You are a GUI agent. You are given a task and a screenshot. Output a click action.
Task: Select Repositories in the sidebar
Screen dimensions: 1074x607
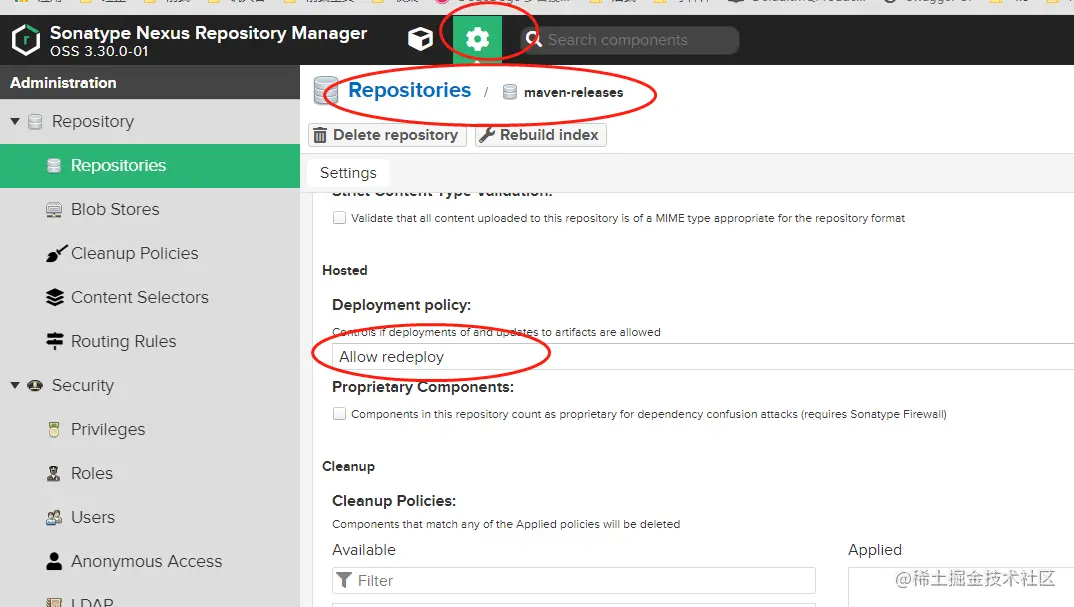click(x=150, y=166)
